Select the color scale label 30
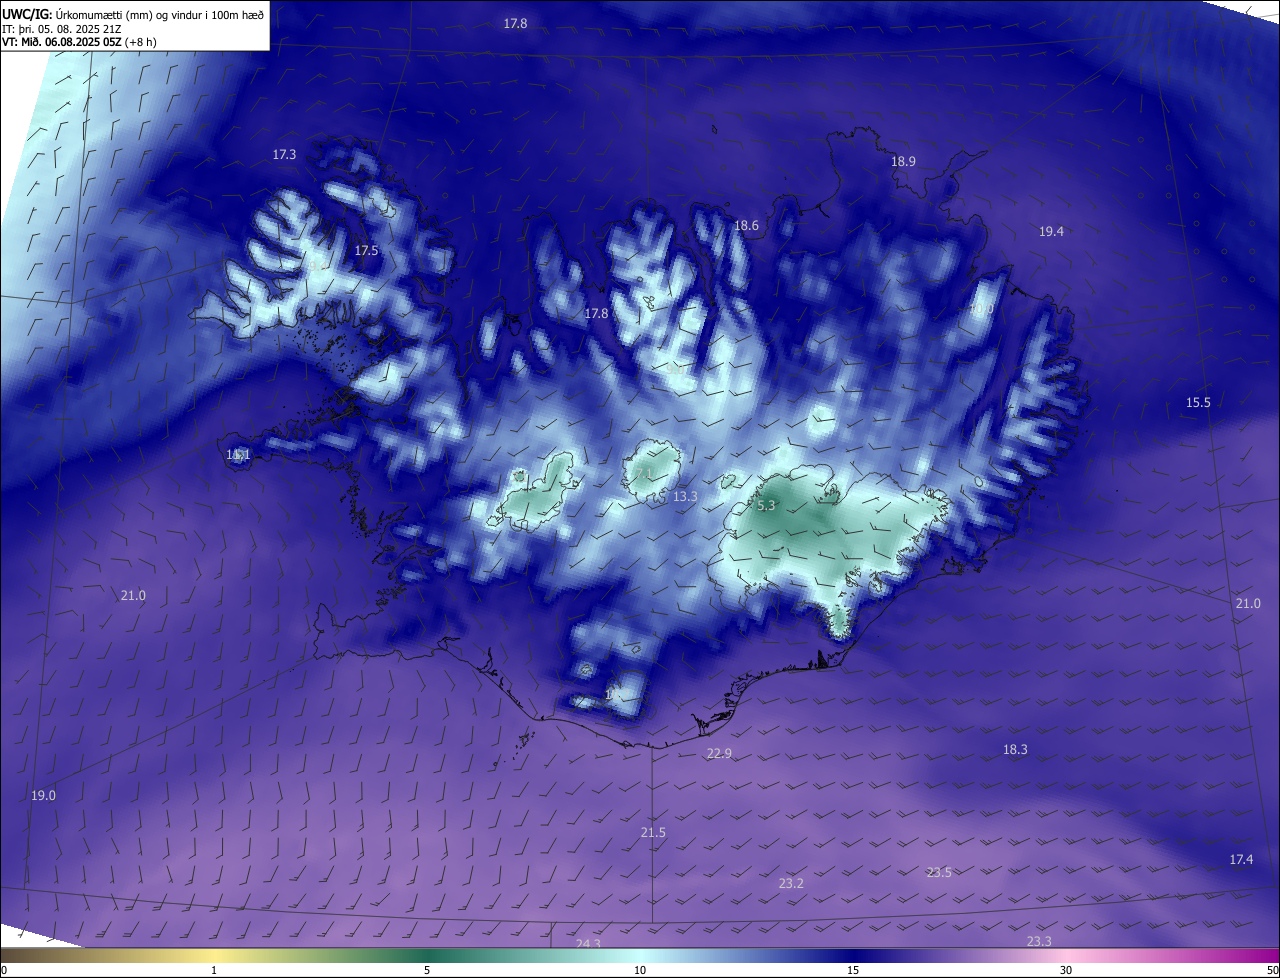The image size is (1280, 978). (1066, 970)
